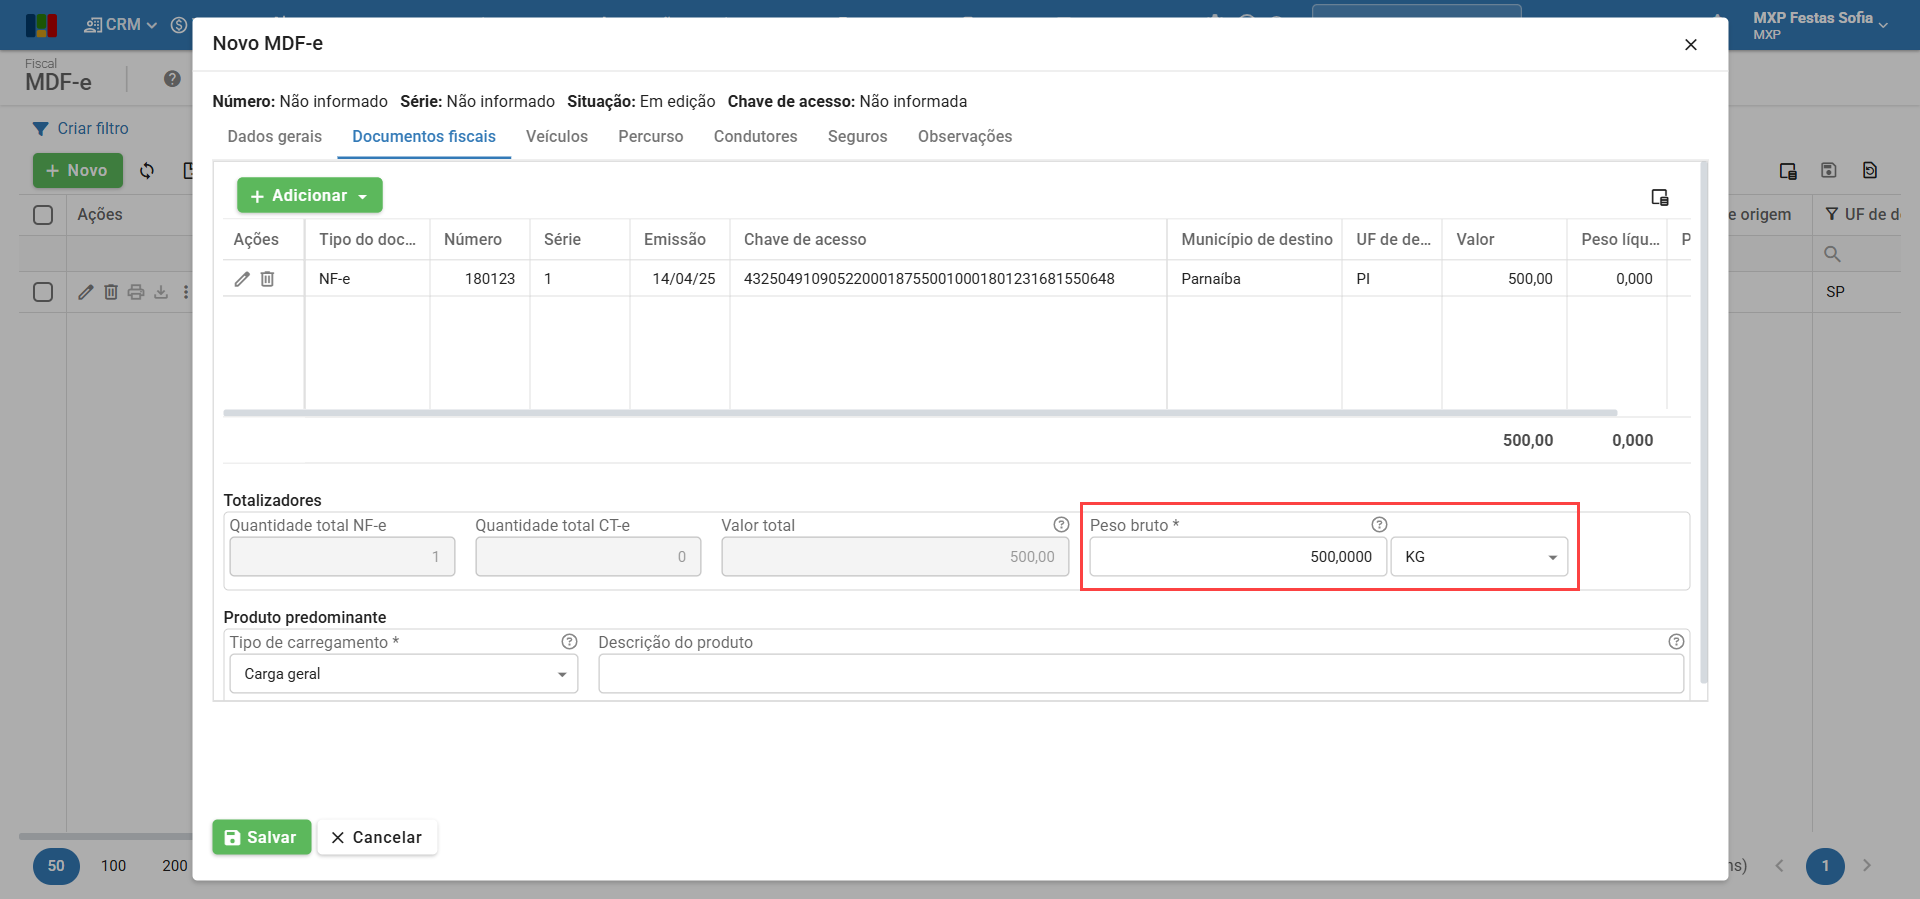This screenshot has height=899, width=1920.
Task: Click help icon beside Valor total
Action: point(1061,525)
